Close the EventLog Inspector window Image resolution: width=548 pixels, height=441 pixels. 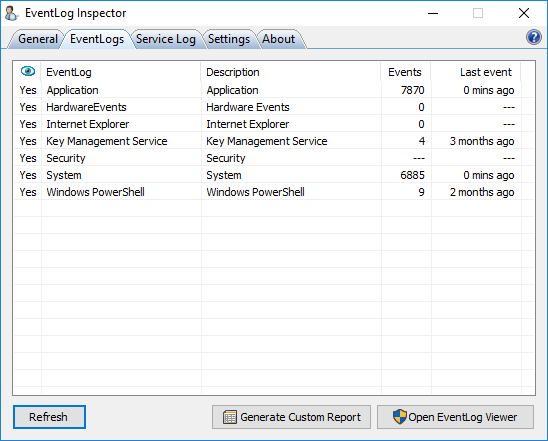tap(524, 13)
